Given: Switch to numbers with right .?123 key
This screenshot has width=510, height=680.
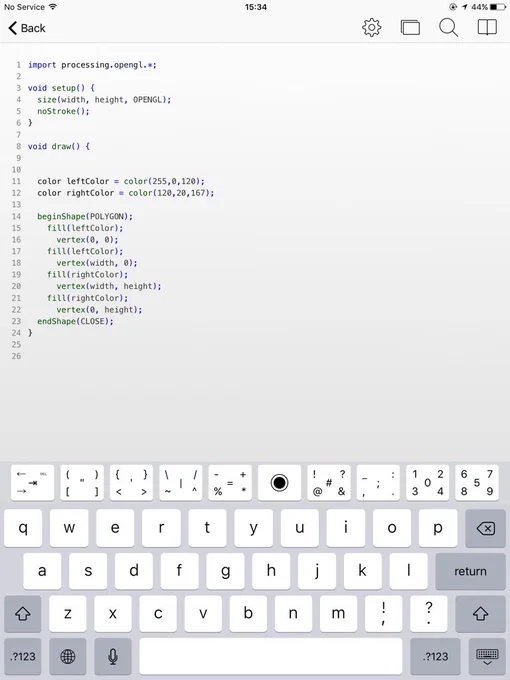Looking at the screenshot, I should 435,657.
